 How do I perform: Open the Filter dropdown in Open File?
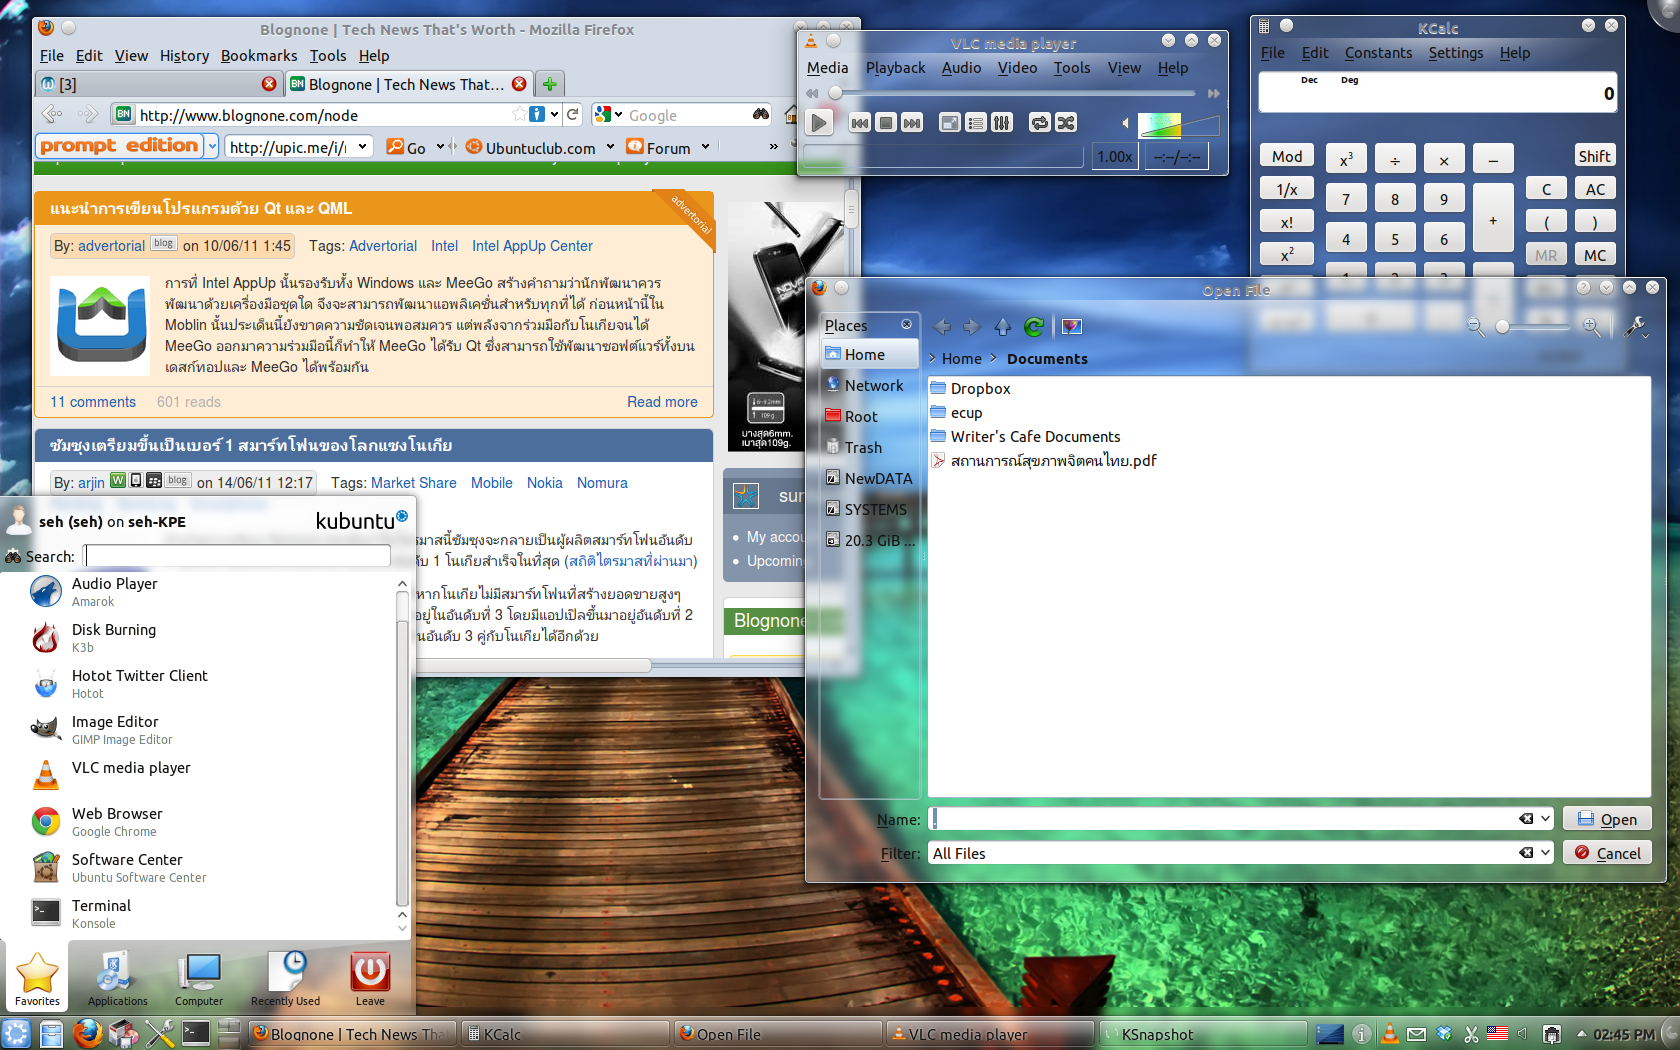(x=1545, y=853)
